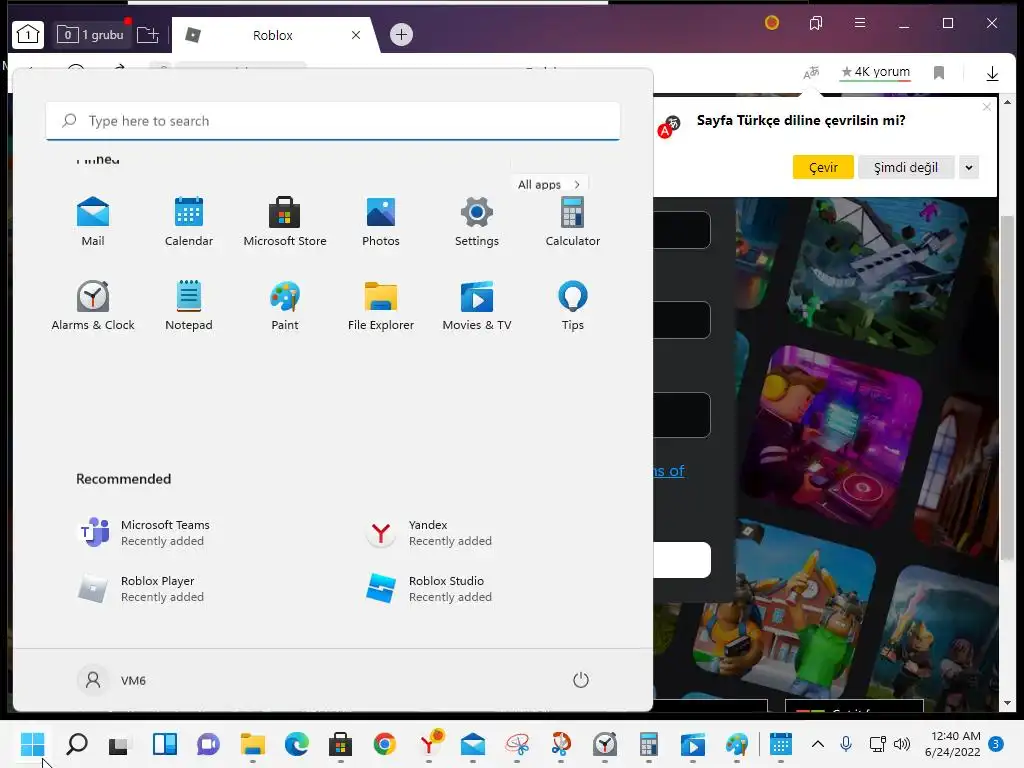
Task: Open Task View on taskbar
Action: click(x=120, y=744)
